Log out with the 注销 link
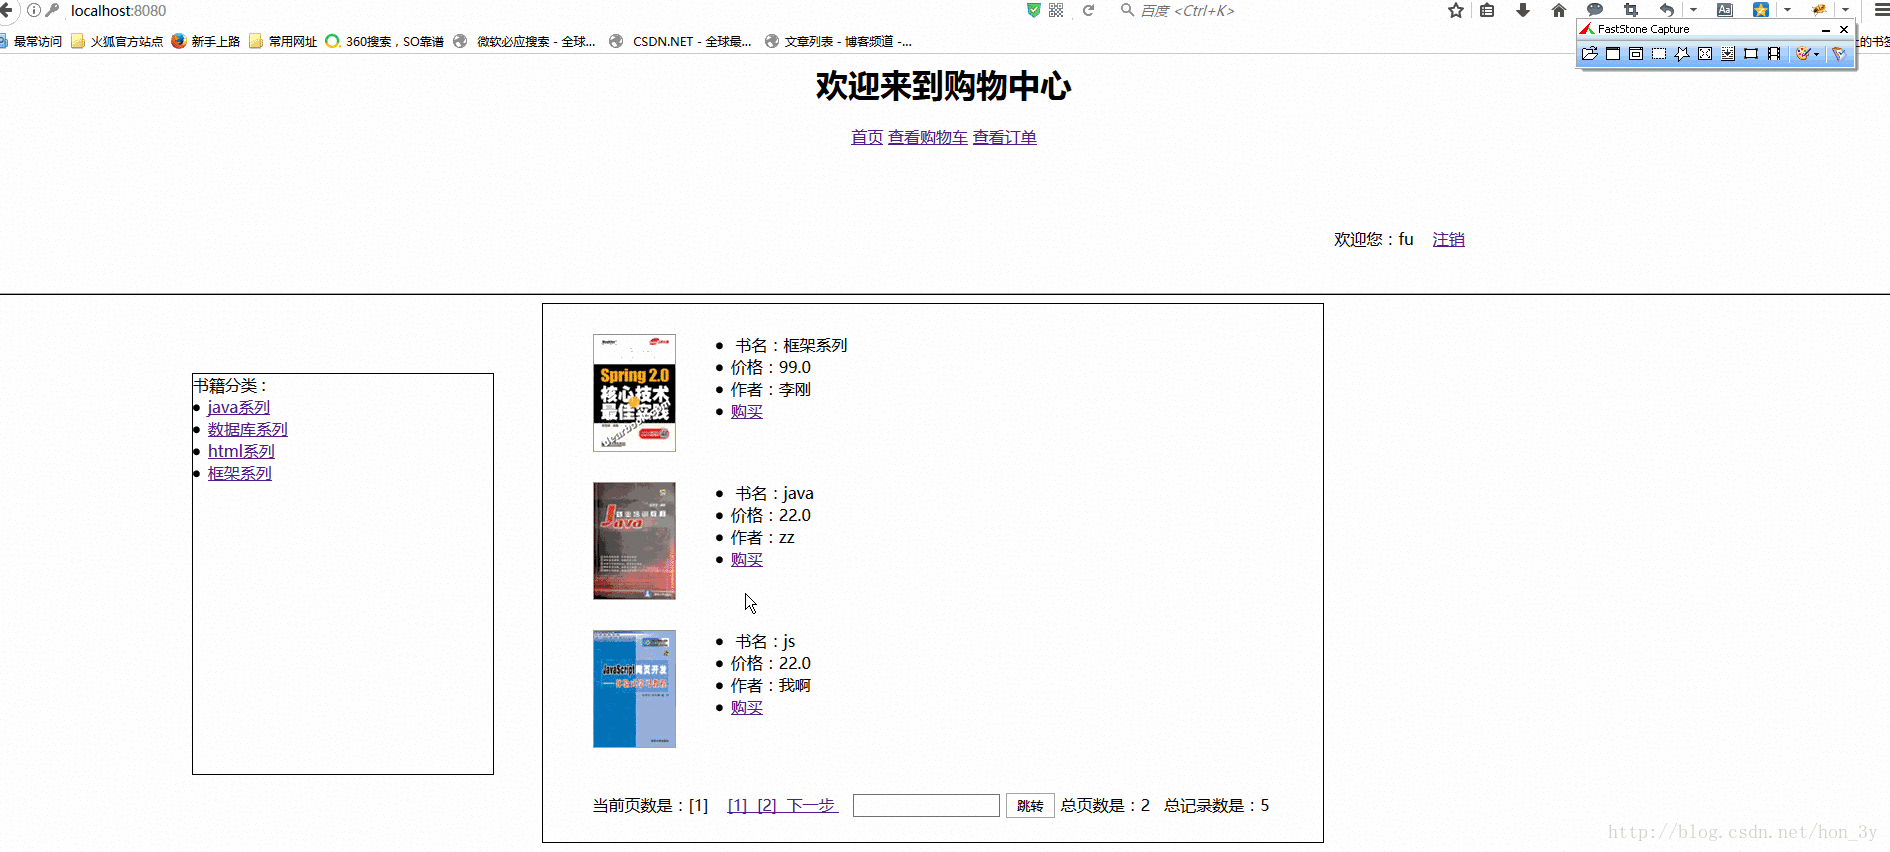The width and height of the screenshot is (1890, 852). coord(1448,239)
